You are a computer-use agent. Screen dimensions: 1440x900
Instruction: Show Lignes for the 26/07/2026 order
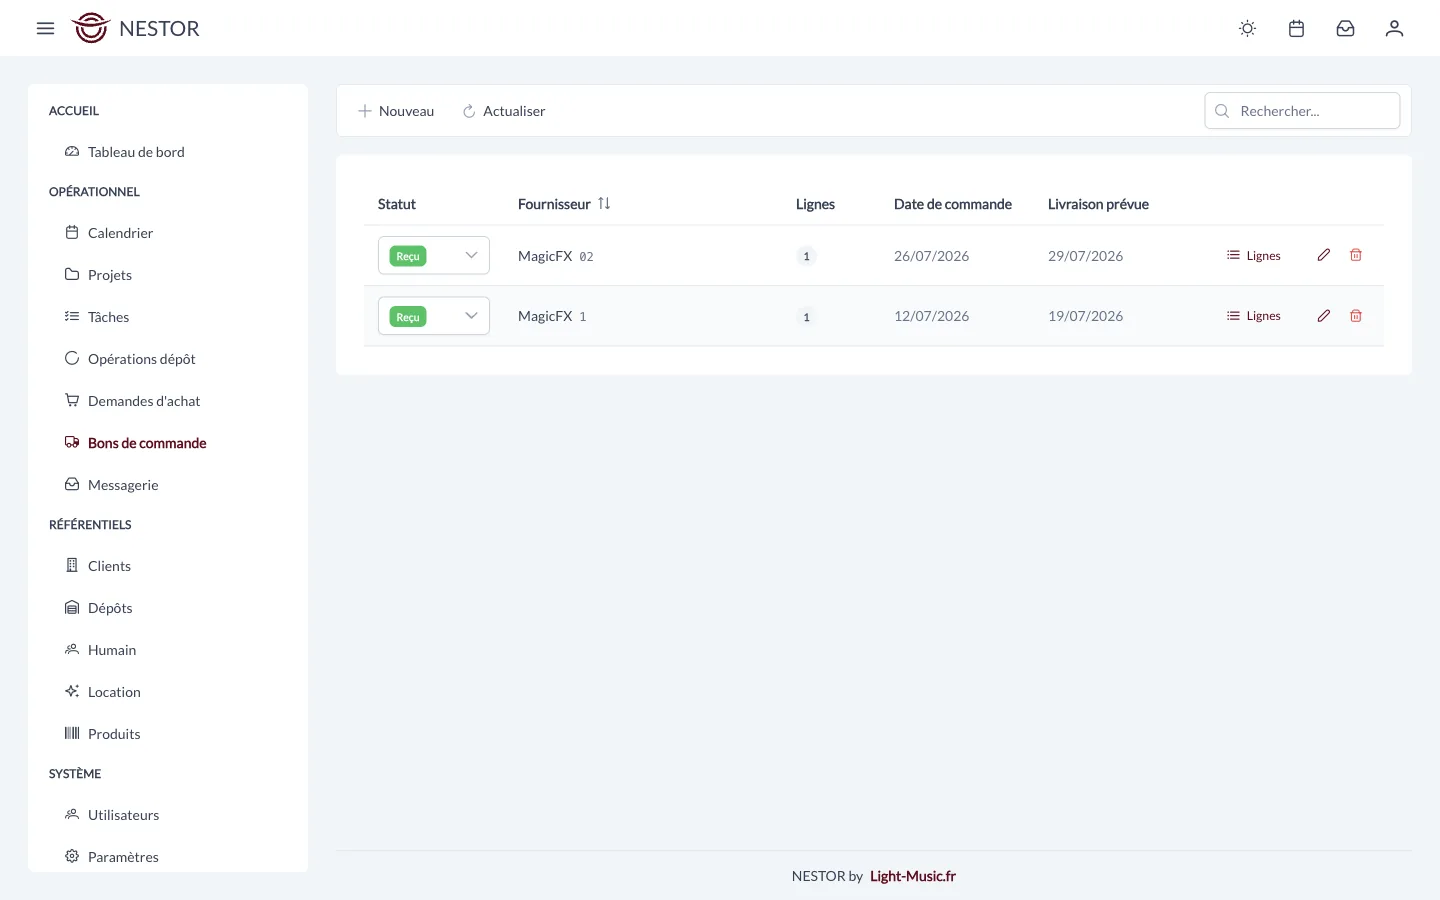[1254, 255]
